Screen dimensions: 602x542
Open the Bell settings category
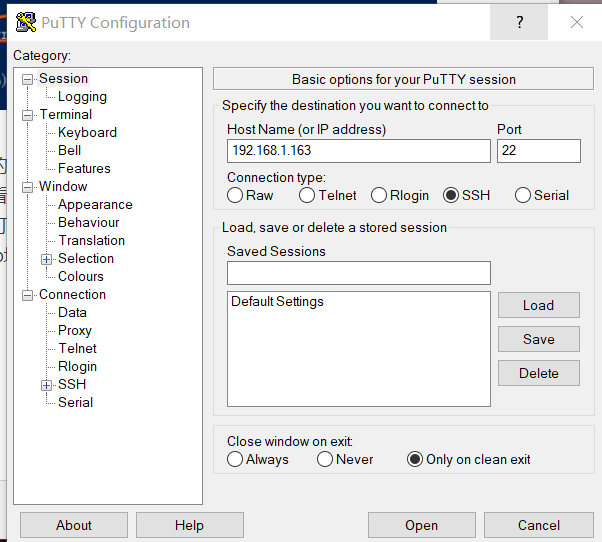click(x=69, y=150)
